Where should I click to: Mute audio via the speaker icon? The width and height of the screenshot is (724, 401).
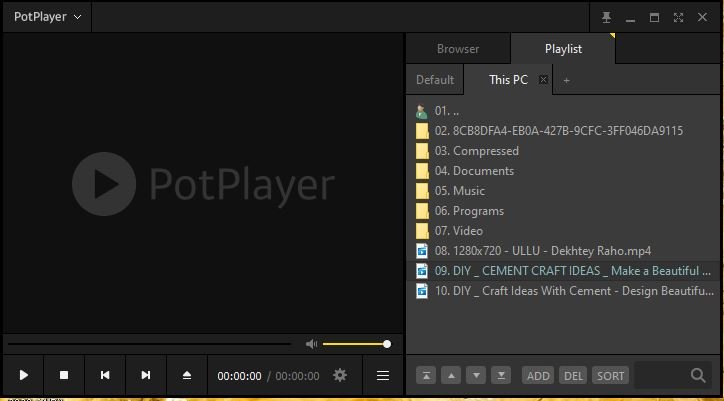click(x=312, y=344)
